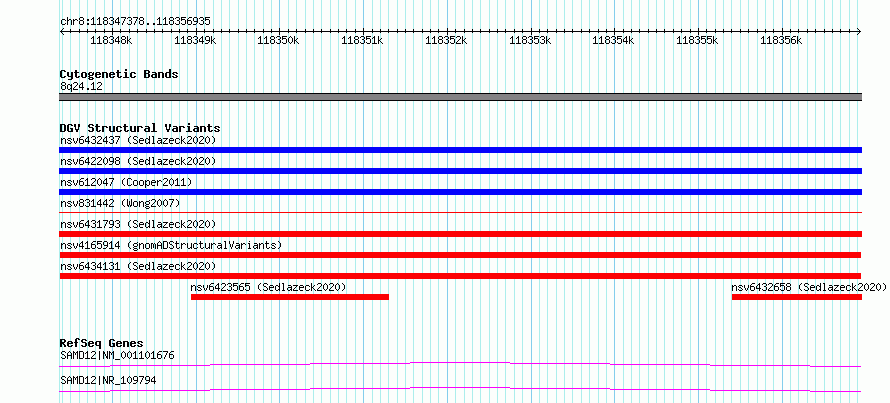
Task: Click the Cytogenetic Bands track heading
Action: coord(119,74)
